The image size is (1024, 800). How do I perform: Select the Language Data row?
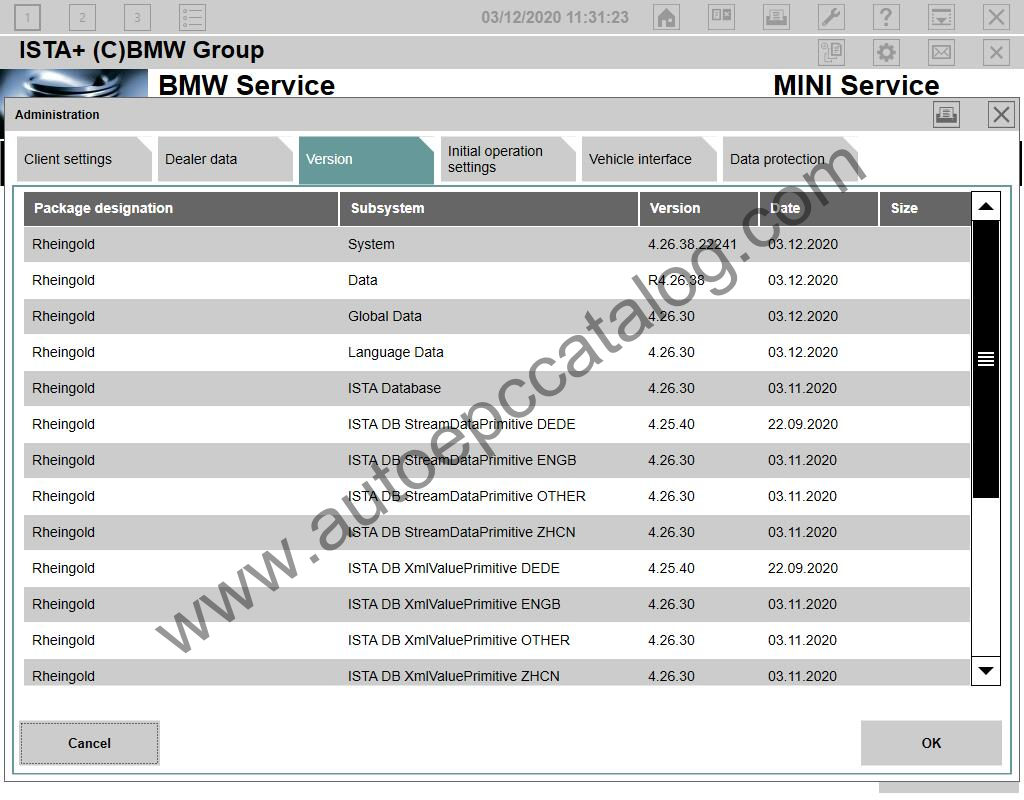[497, 352]
